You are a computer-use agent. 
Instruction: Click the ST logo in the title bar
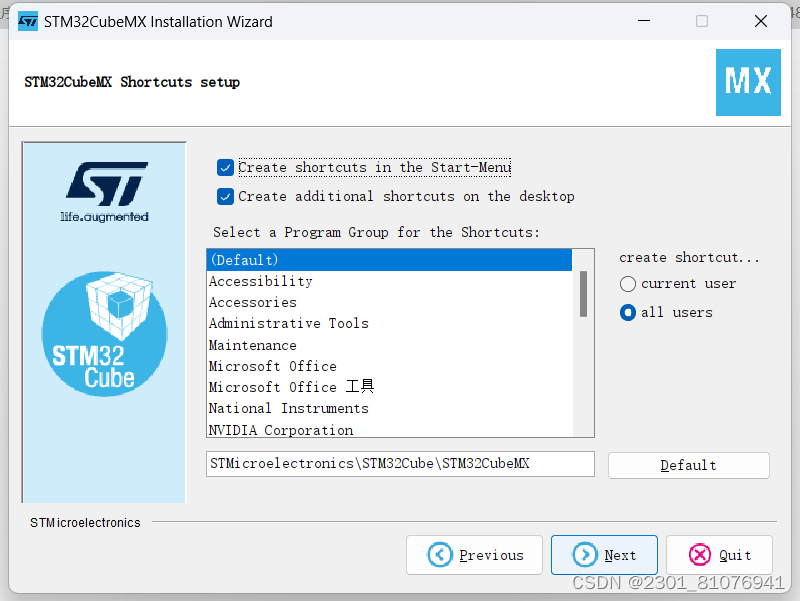[x=28, y=21]
